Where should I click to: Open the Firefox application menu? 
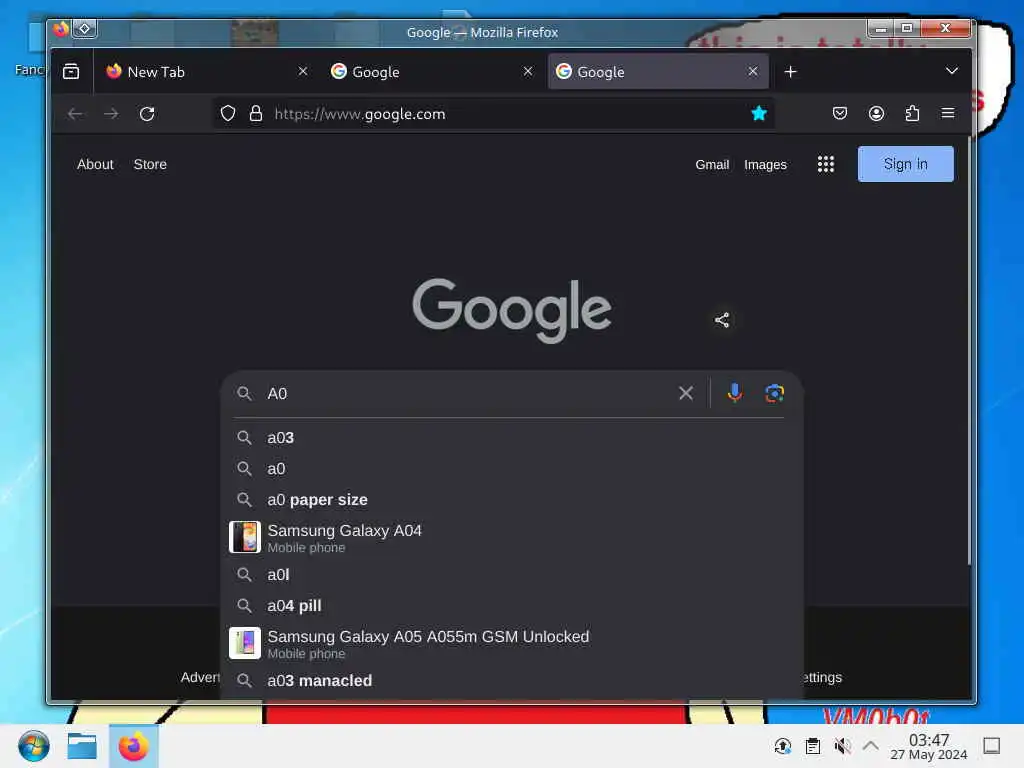tap(948, 114)
